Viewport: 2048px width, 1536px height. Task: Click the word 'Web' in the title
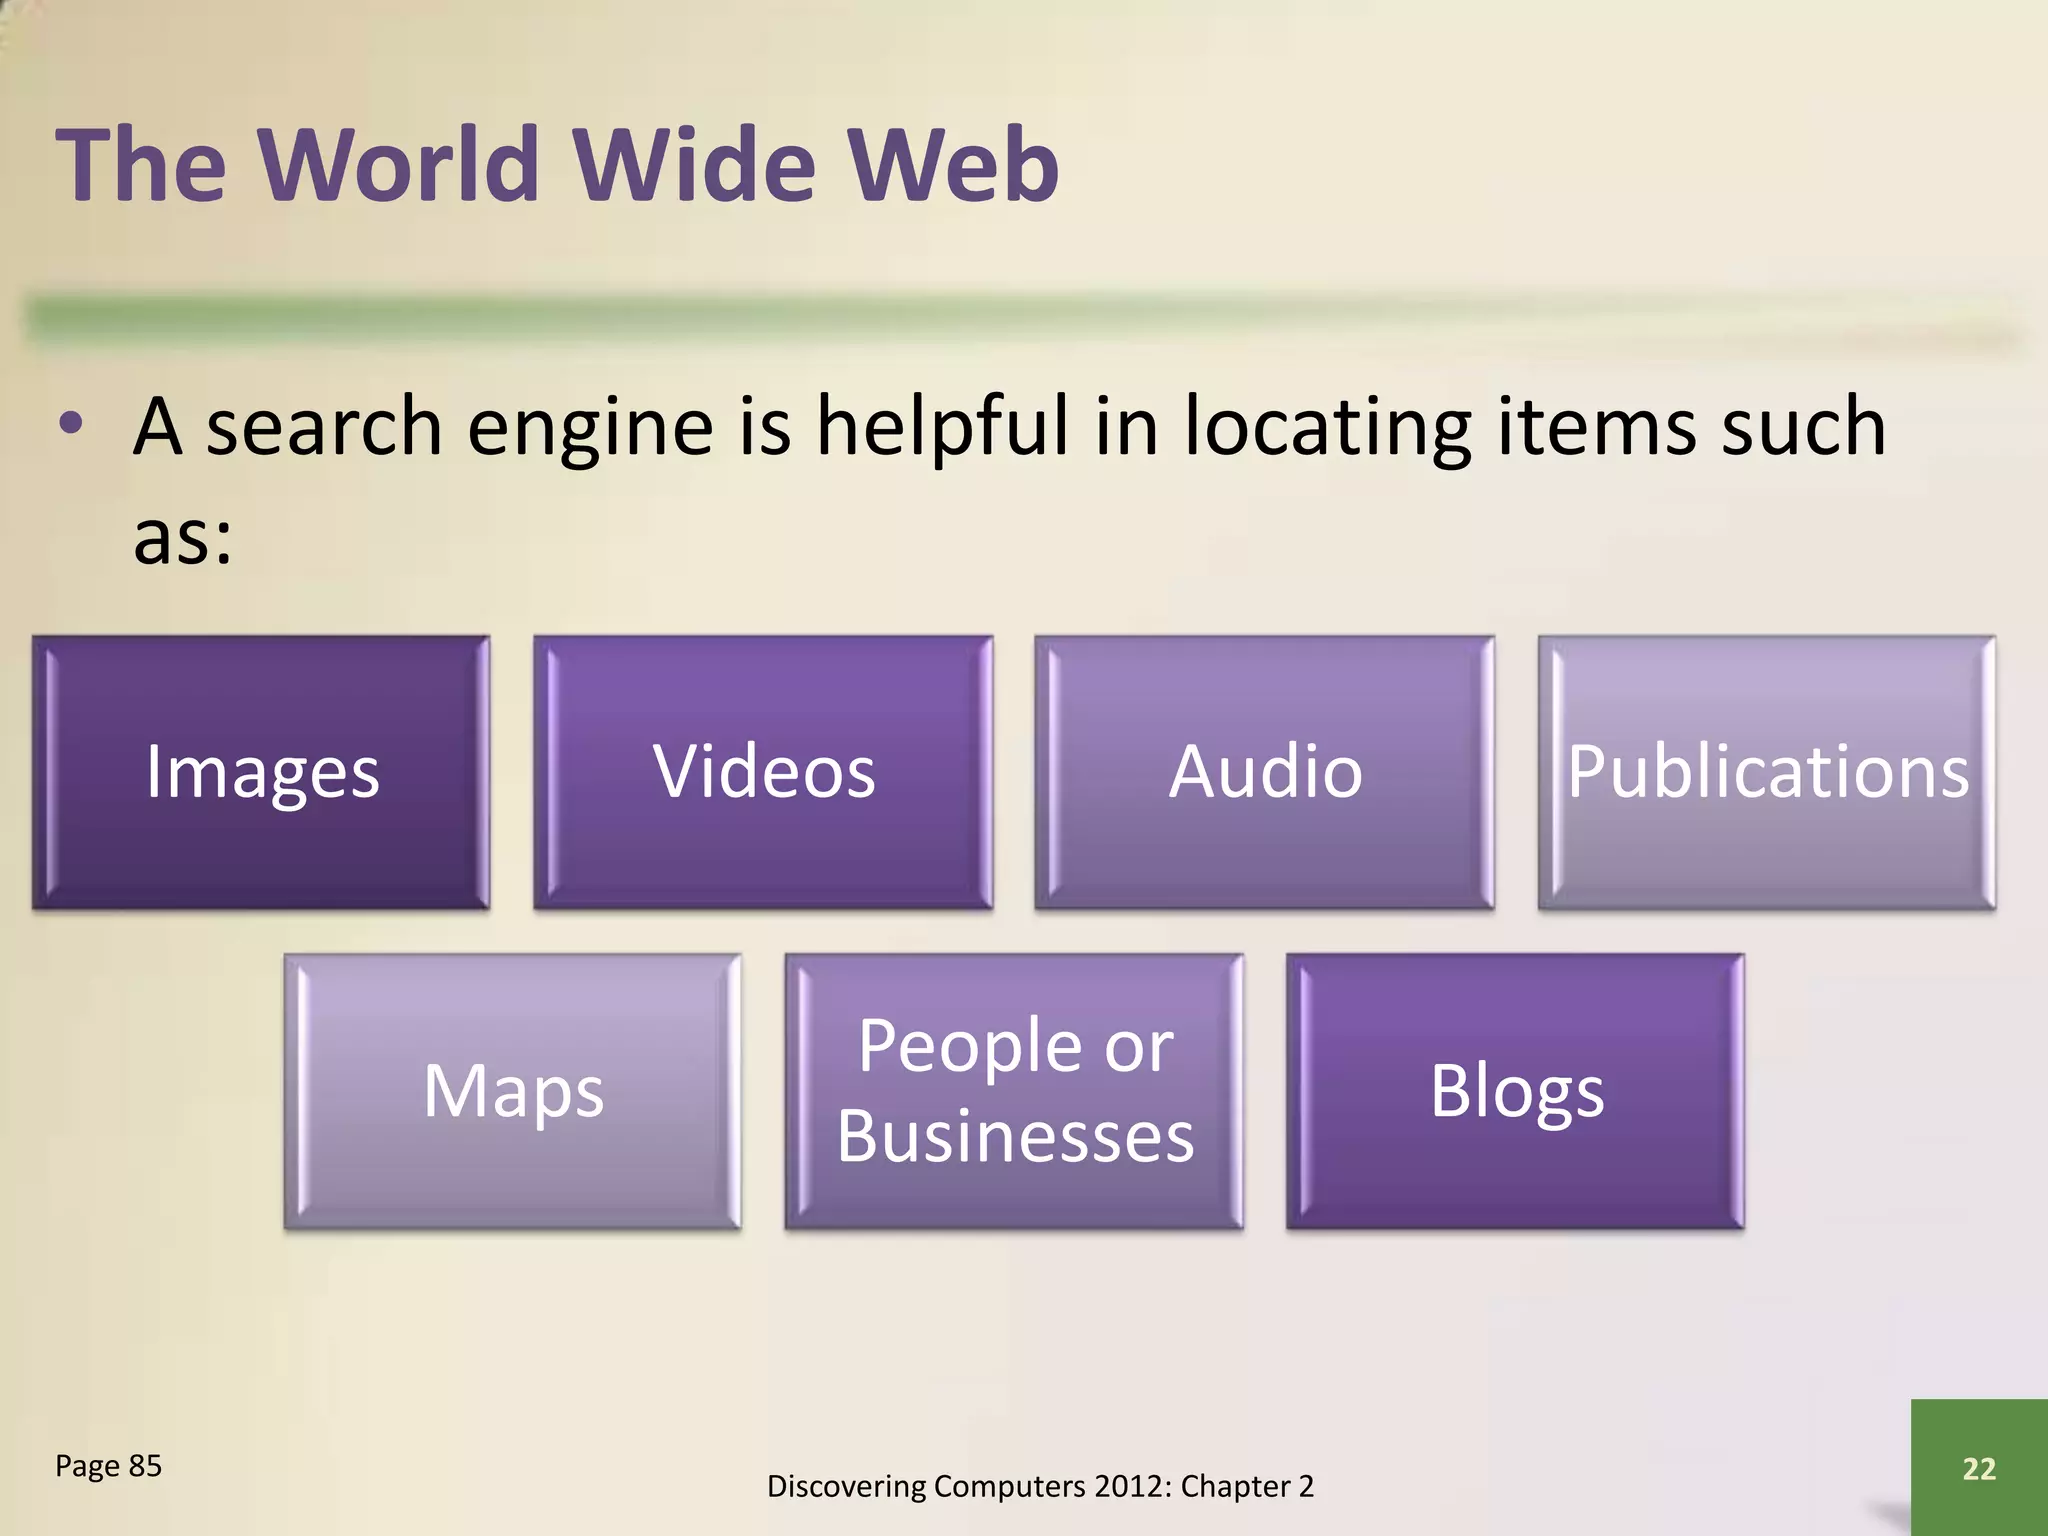[x=953, y=165]
